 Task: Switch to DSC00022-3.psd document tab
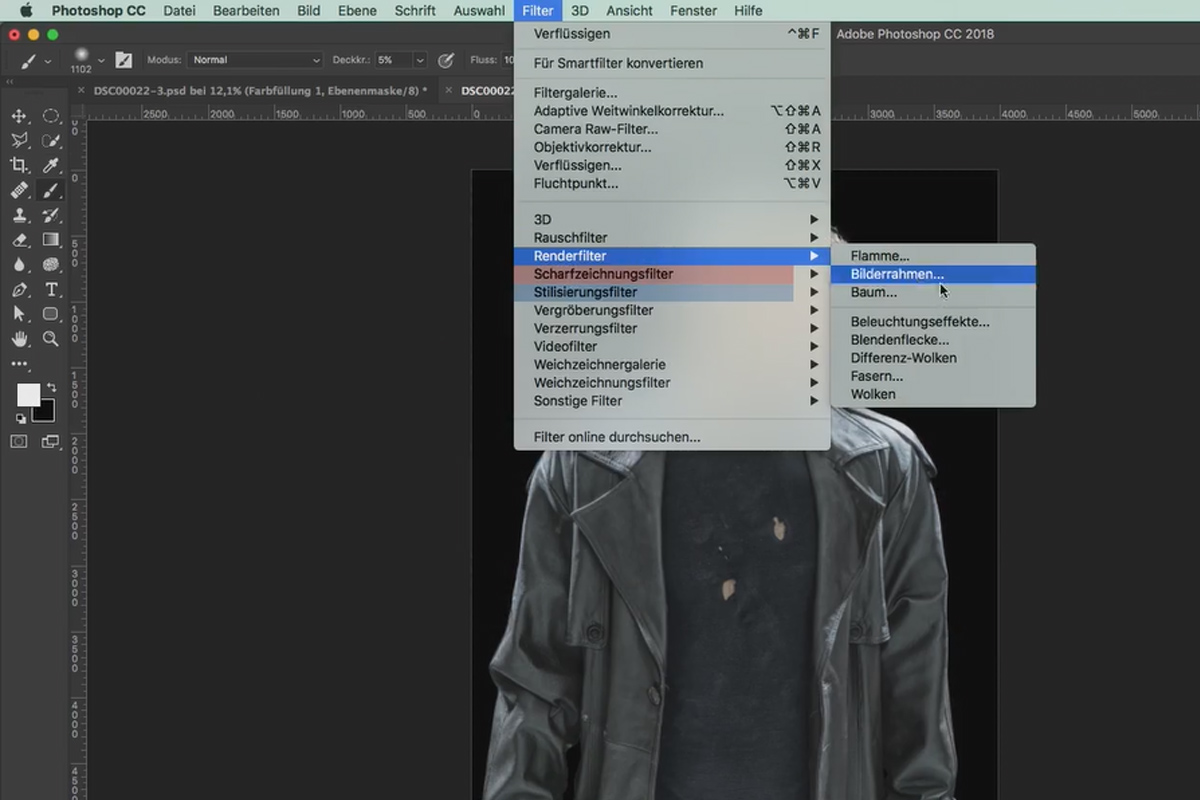point(260,90)
